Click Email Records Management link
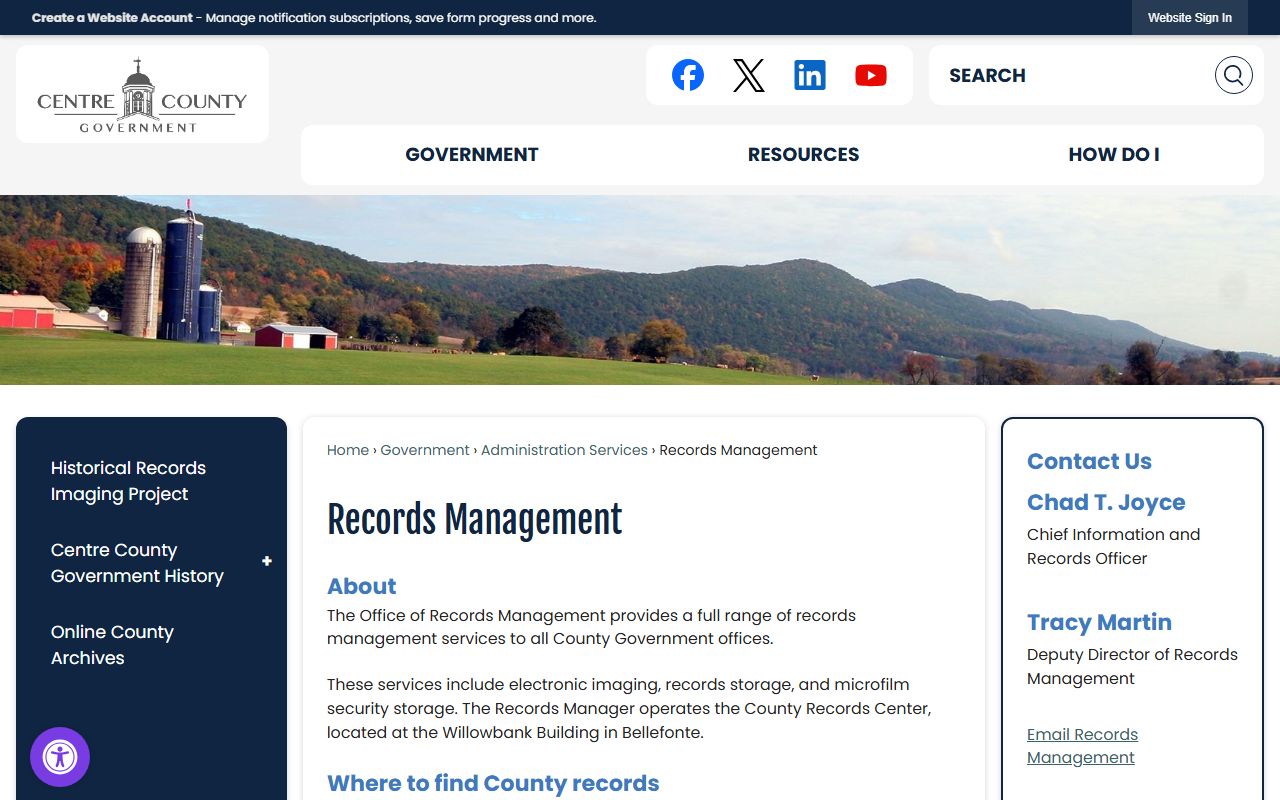This screenshot has width=1280, height=800. point(1082,746)
